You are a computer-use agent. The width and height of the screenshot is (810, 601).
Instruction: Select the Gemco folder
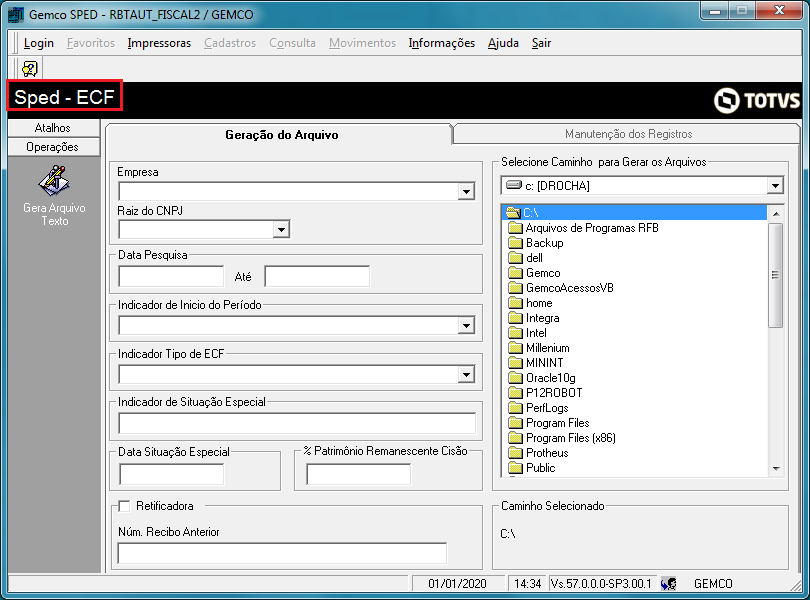click(x=534, y=273)
